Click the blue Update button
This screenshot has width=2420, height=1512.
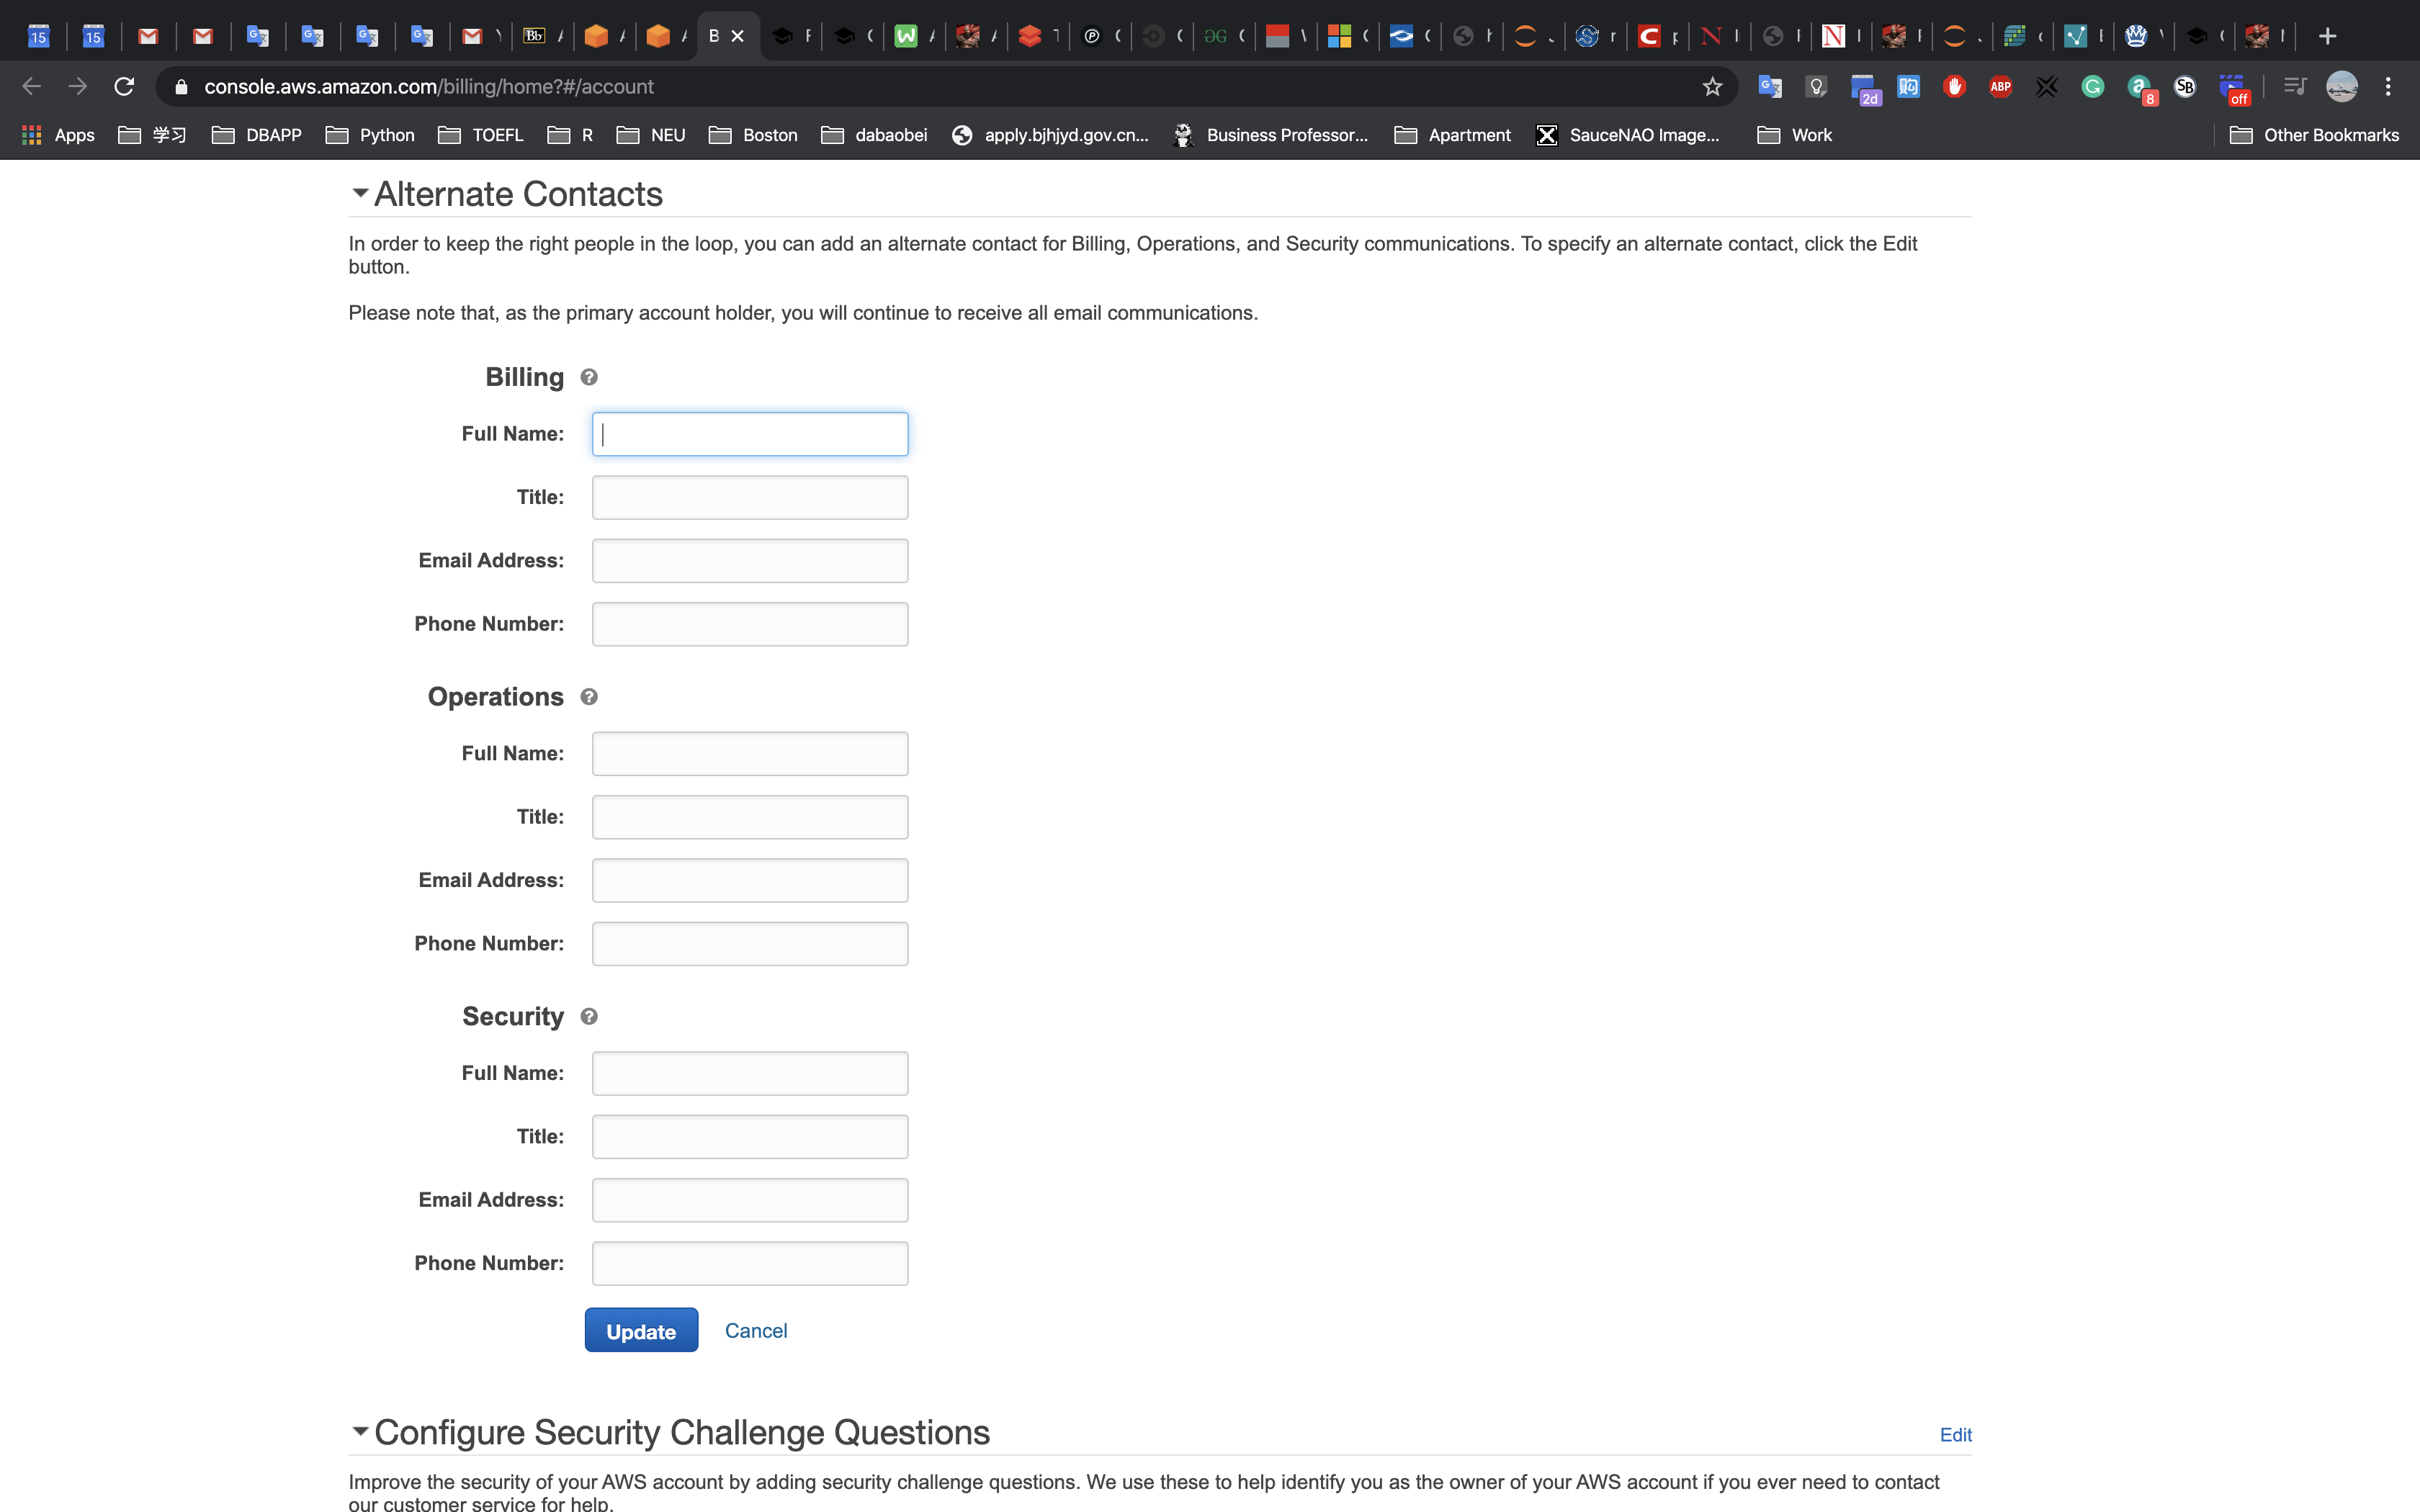tap(641, 1331)
